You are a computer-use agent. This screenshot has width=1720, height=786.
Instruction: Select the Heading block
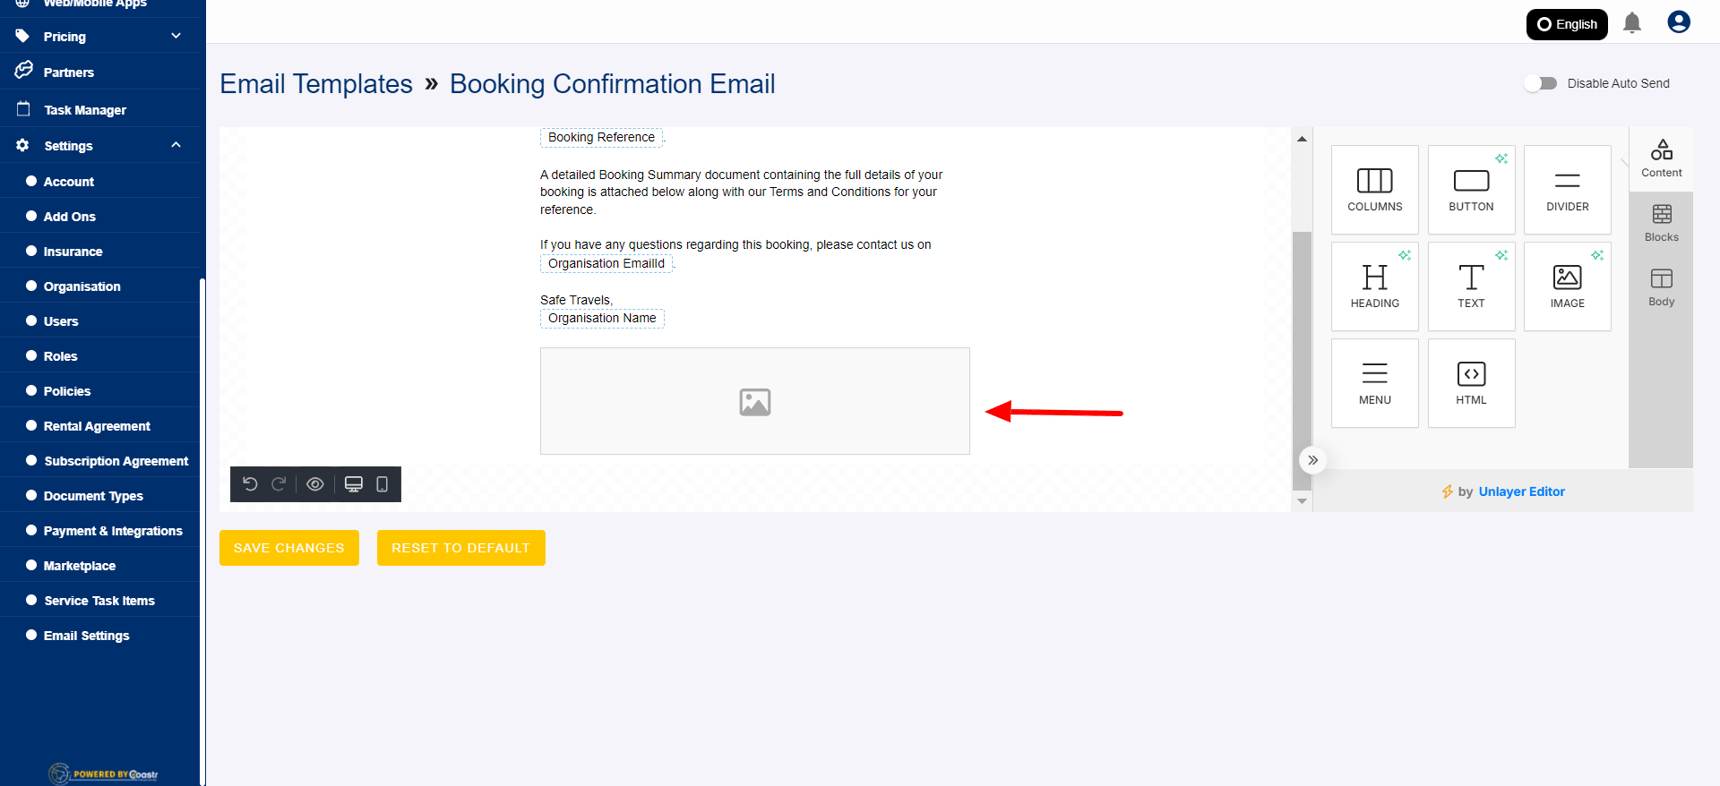(x=1374, y=286)
